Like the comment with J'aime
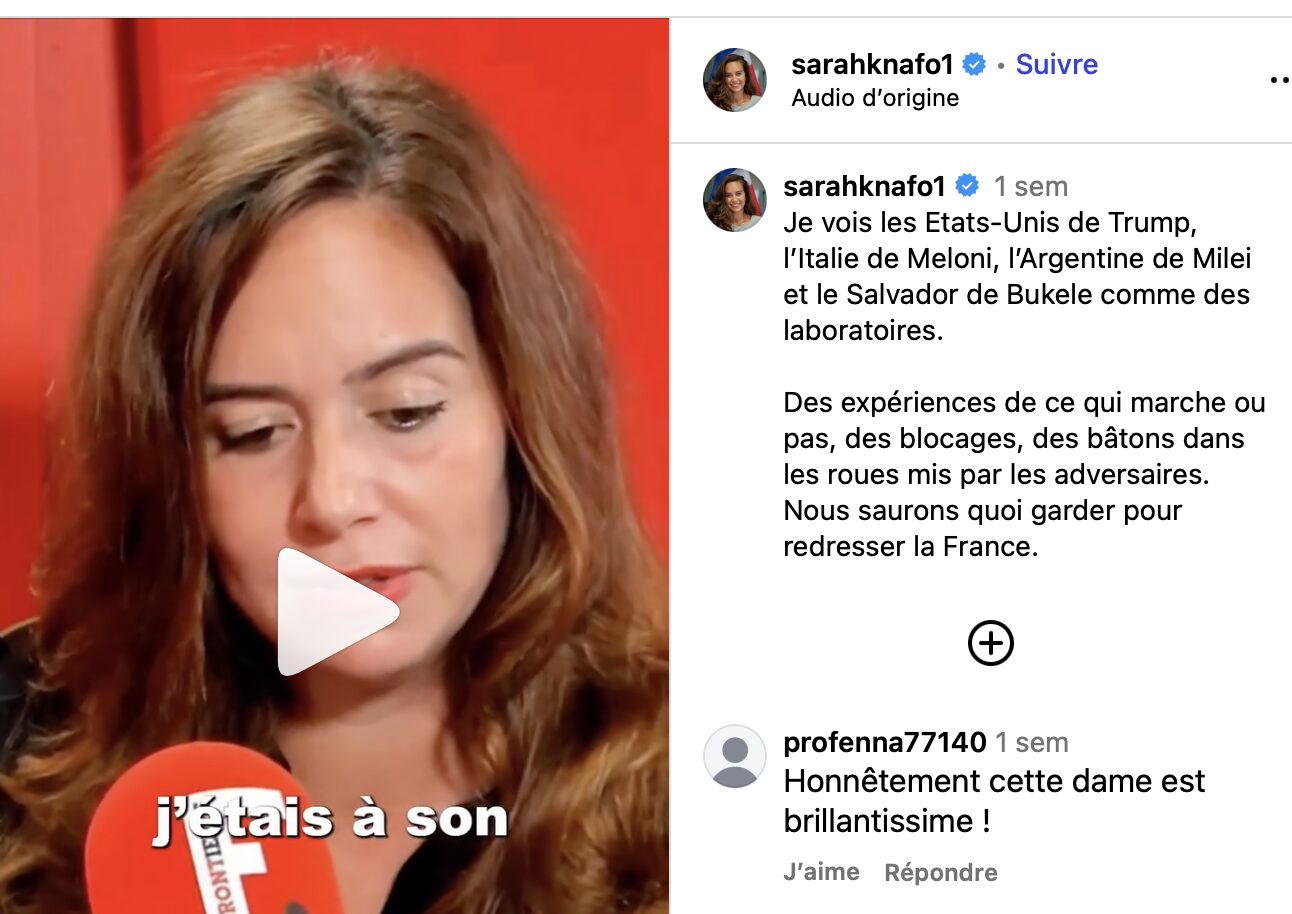 (822, 872)
